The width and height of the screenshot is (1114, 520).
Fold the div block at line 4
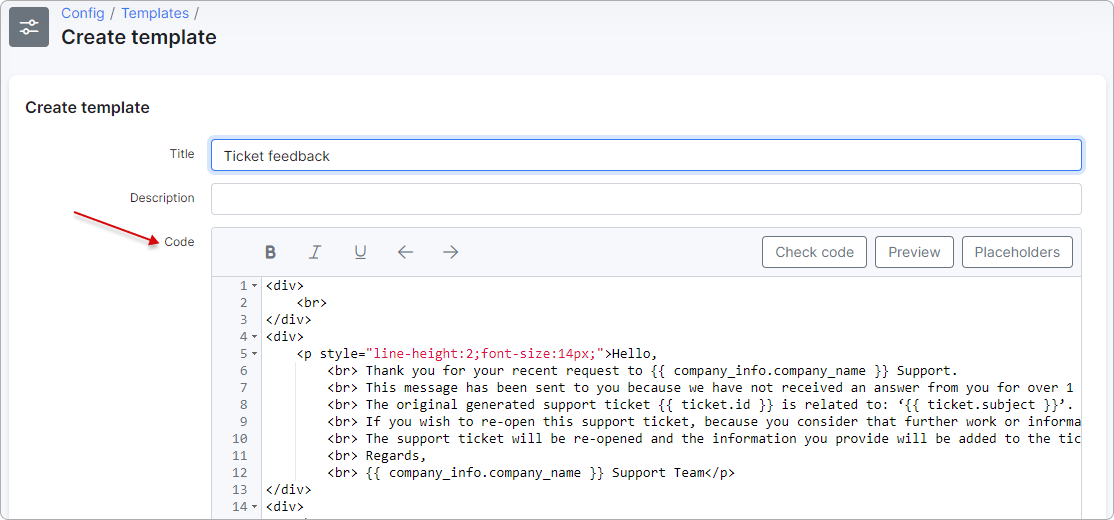254,337
